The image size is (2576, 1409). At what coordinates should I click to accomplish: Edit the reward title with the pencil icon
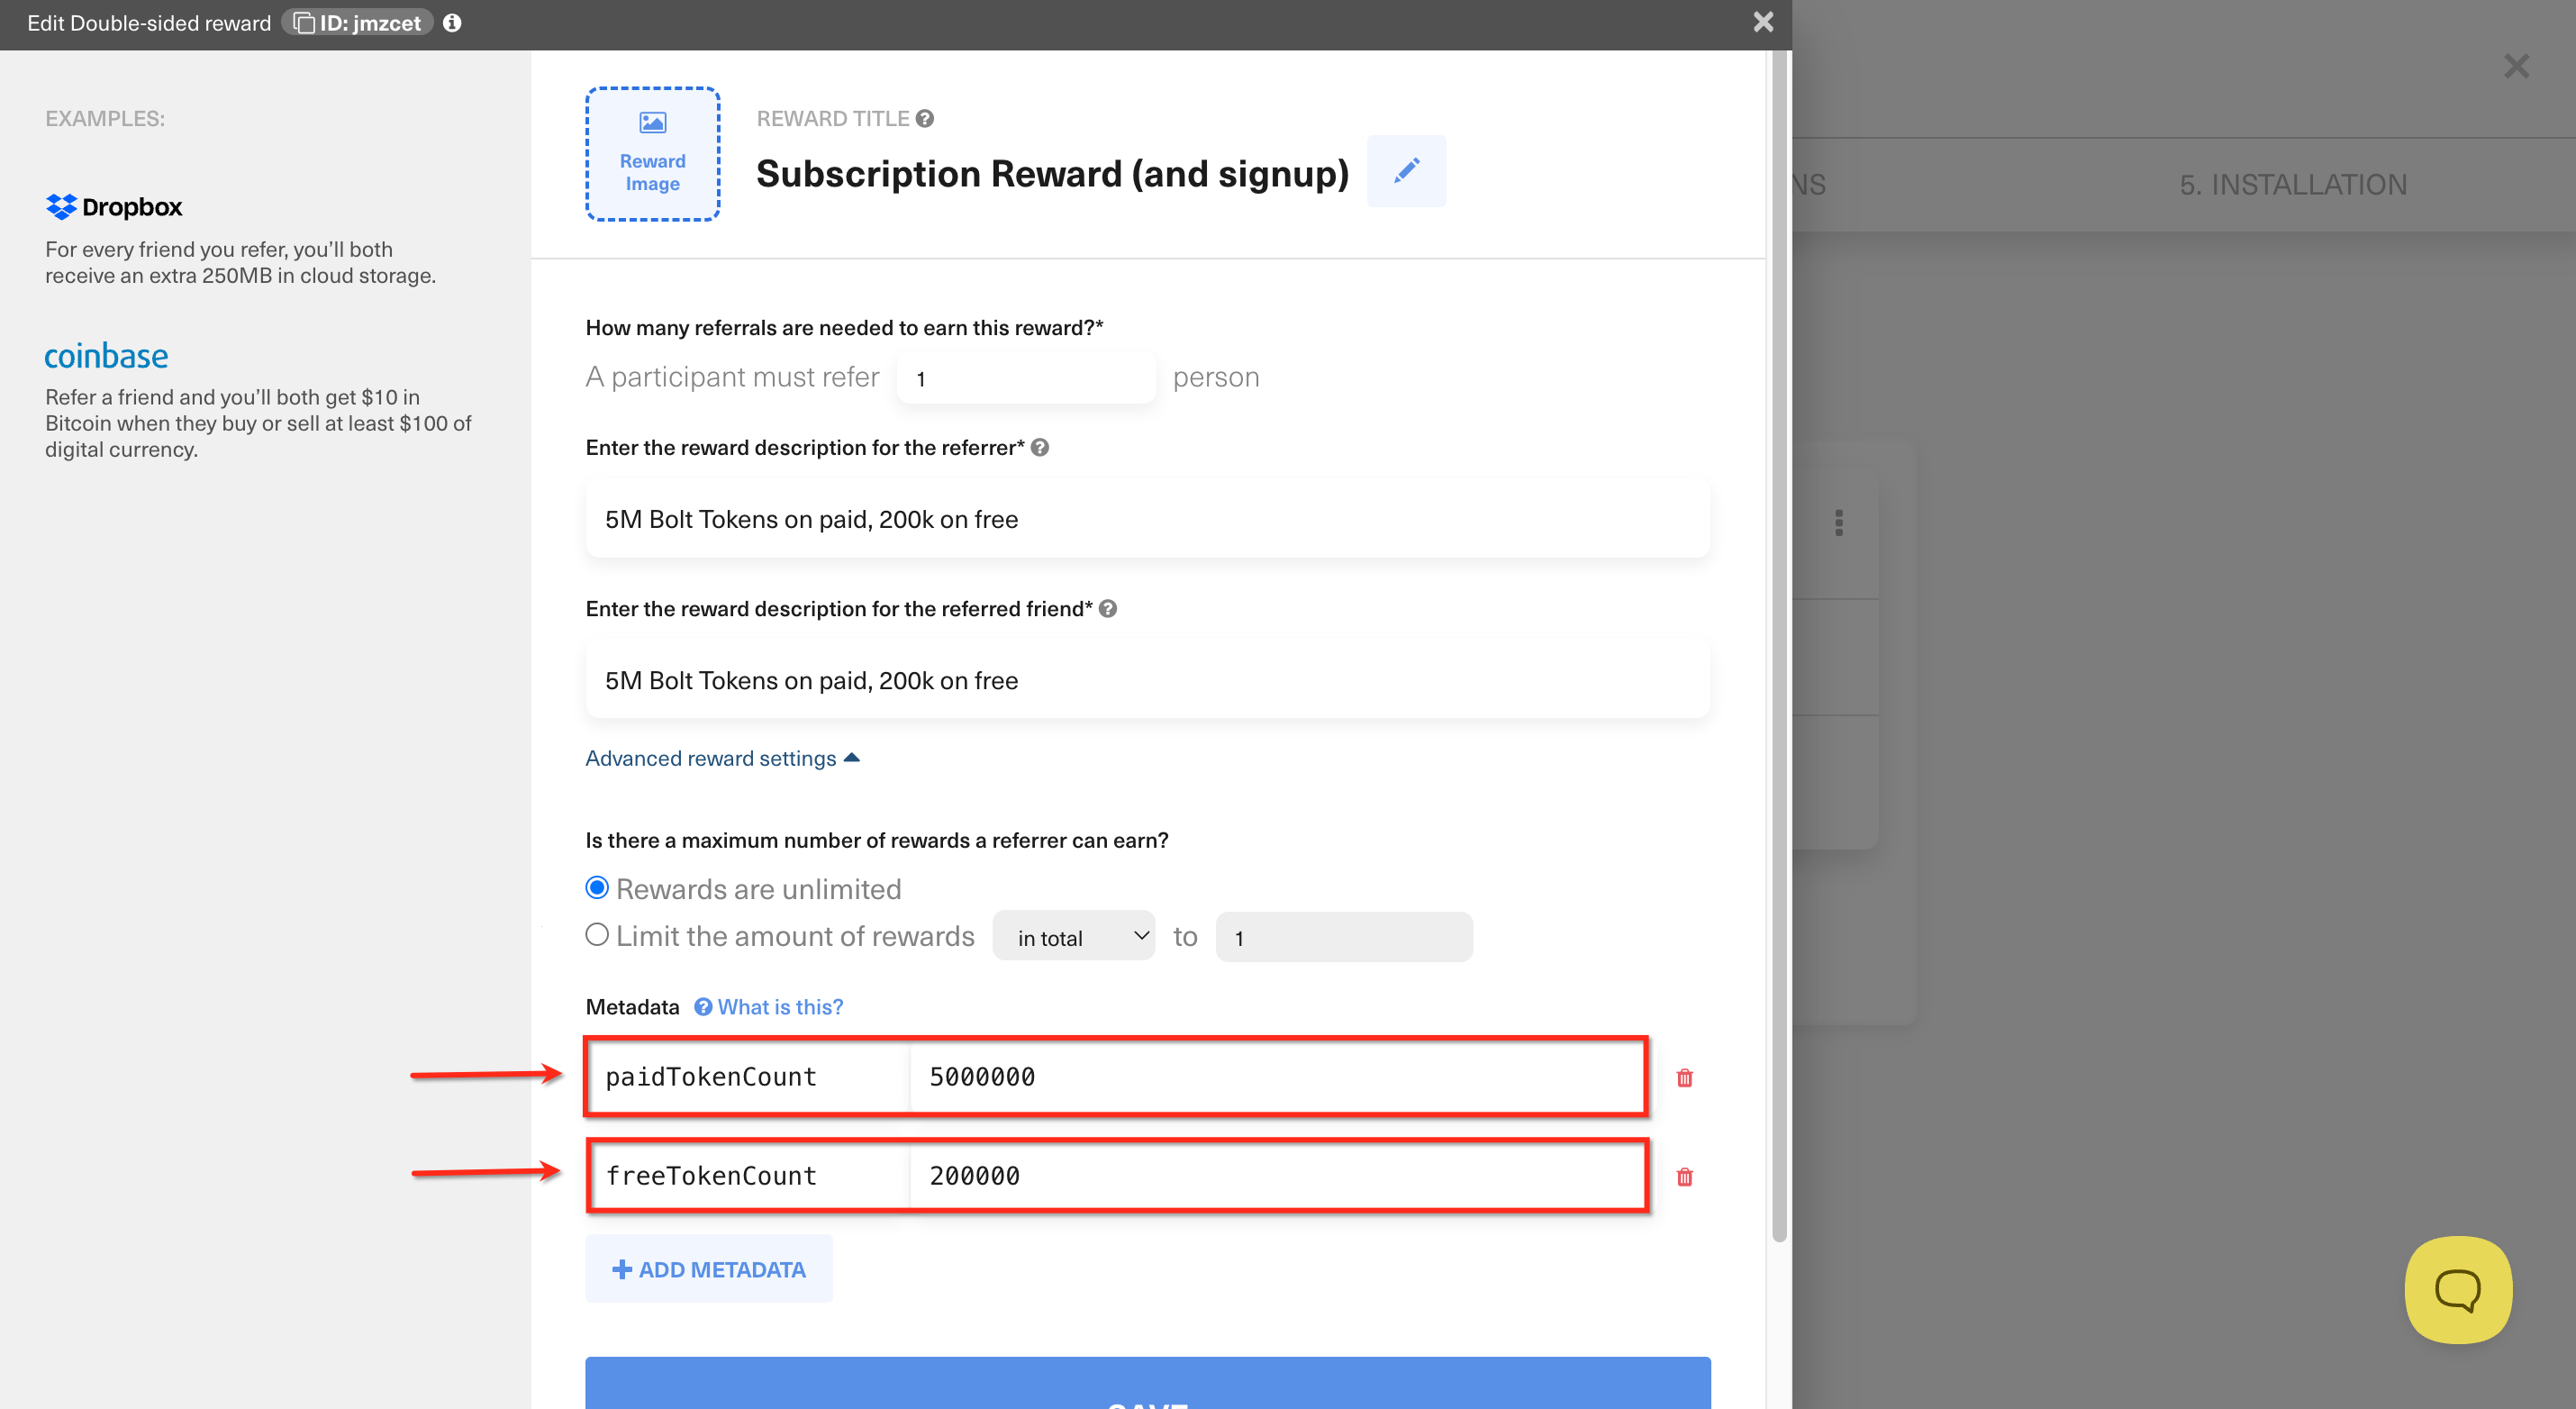(1405, 171)
